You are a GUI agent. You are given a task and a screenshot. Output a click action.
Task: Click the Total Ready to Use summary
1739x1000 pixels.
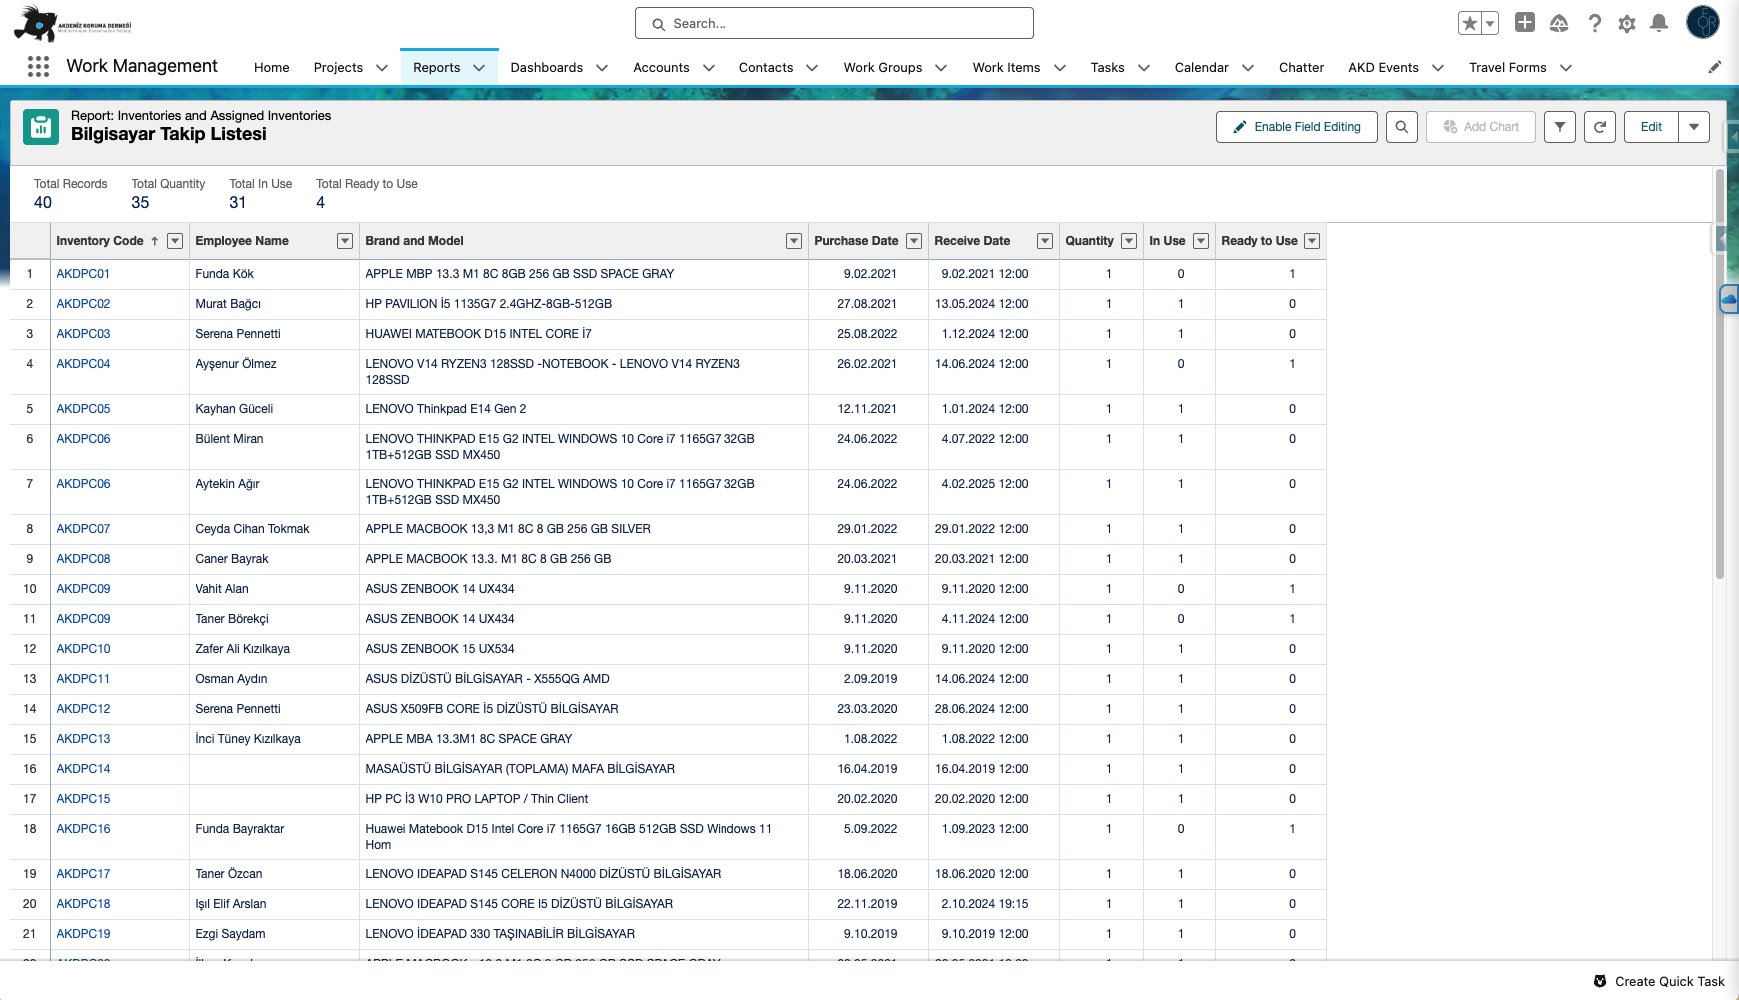tap(367, 193)
